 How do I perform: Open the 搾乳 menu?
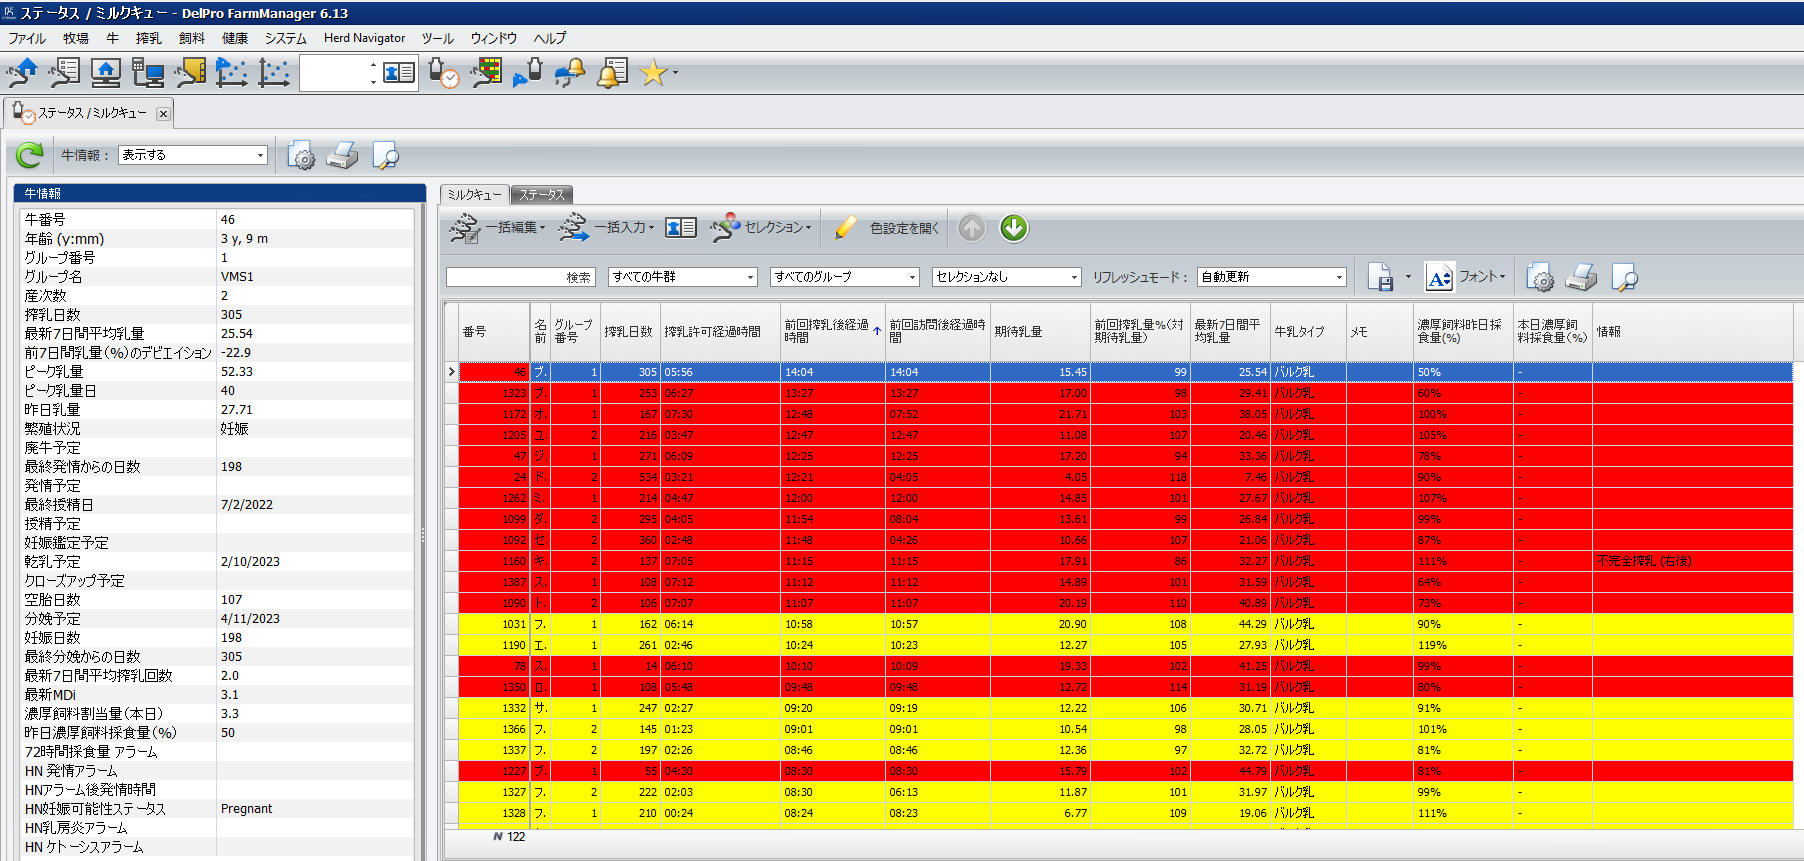148,38
